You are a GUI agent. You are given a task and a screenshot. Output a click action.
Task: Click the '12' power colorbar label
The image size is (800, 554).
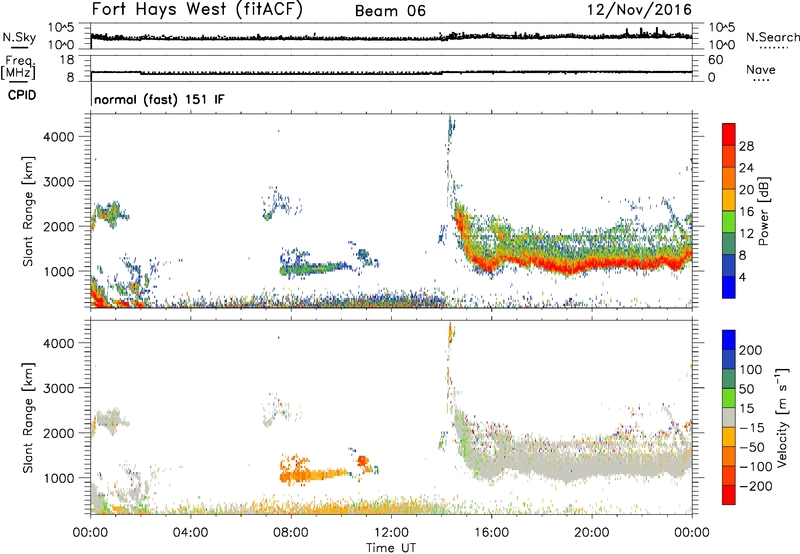(746, 234)
